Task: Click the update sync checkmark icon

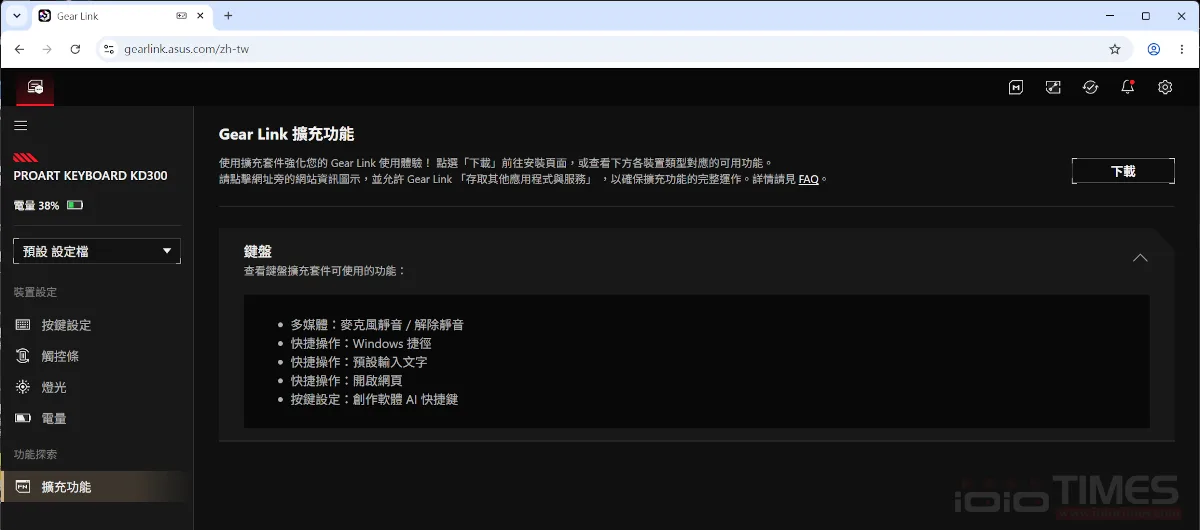Action: (1090, 88)
